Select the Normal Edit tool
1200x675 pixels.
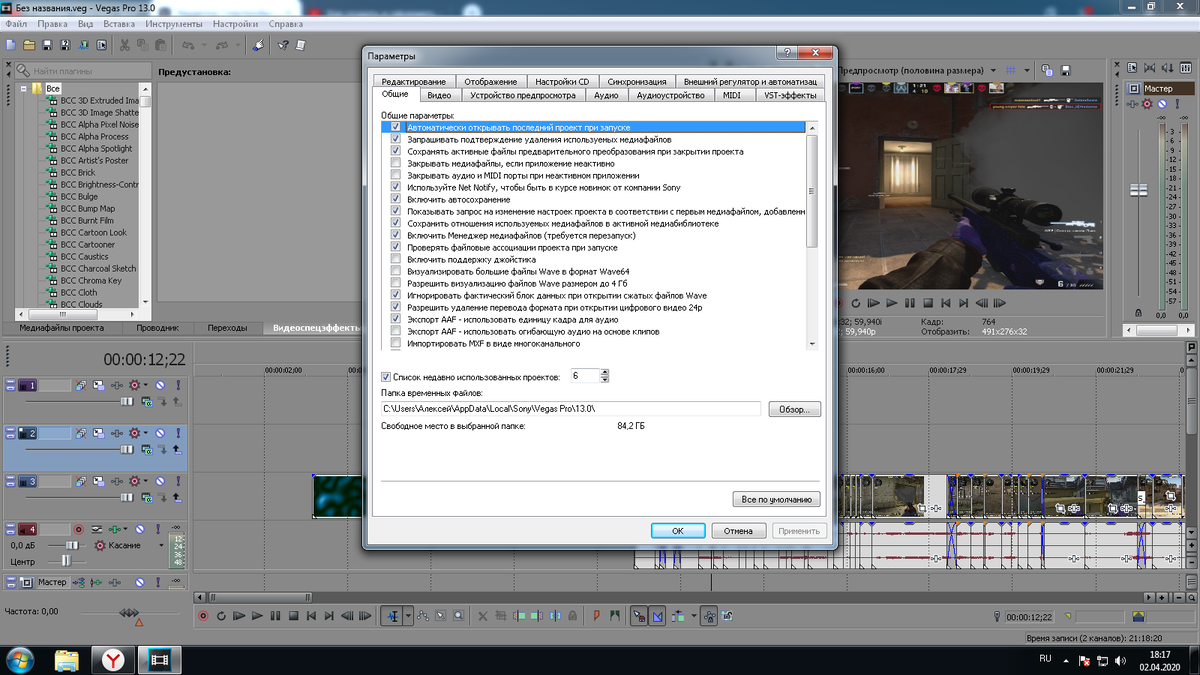pos(393,616)
